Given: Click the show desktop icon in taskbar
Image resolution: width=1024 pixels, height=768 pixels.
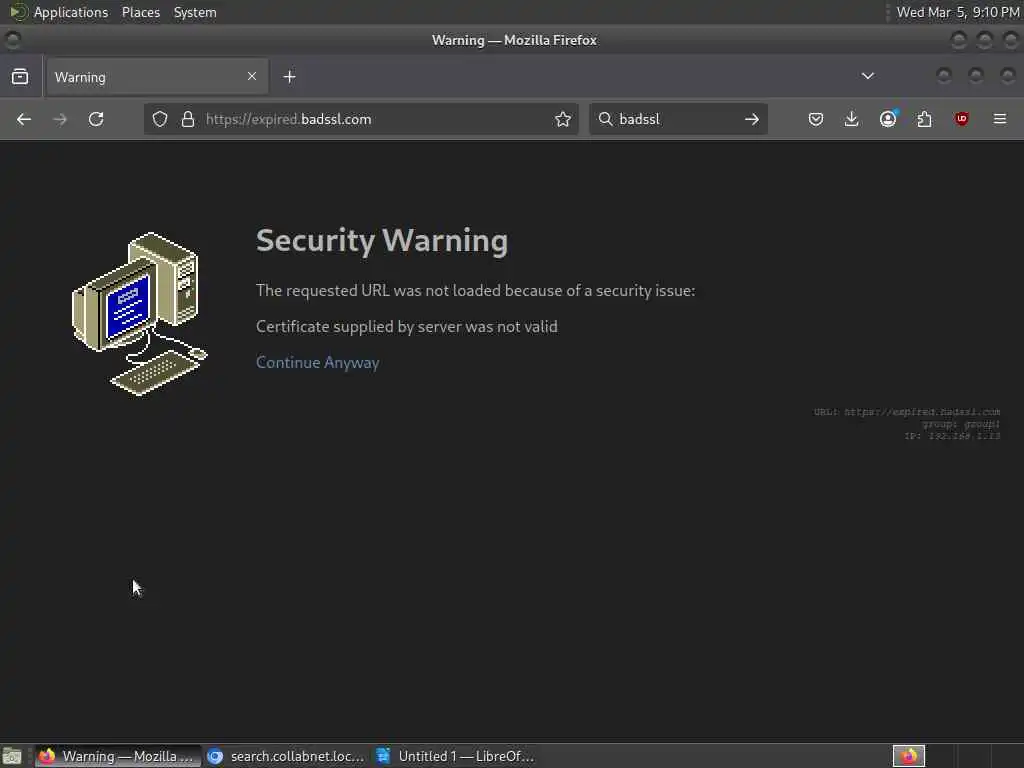Looking at the screenshot, I should pos(12,756).
